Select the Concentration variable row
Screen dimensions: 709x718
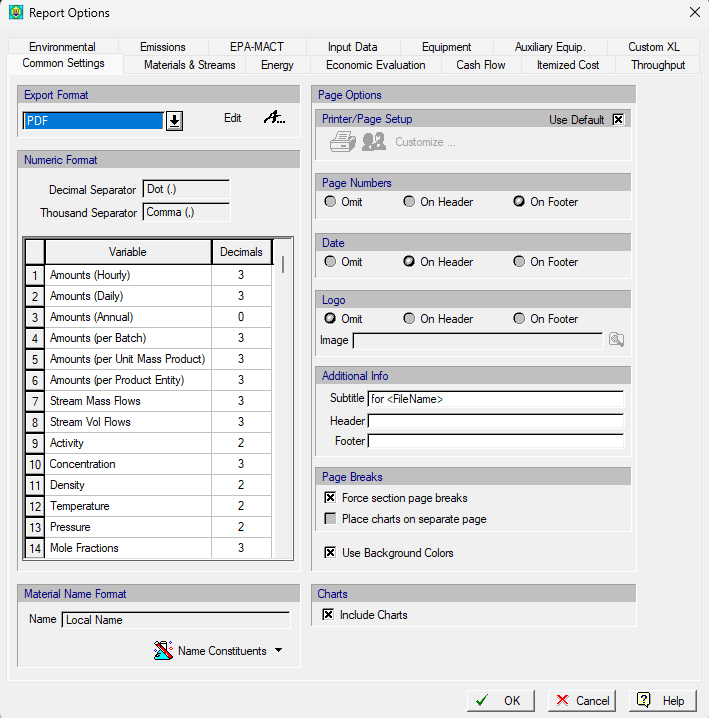[149, 464]
